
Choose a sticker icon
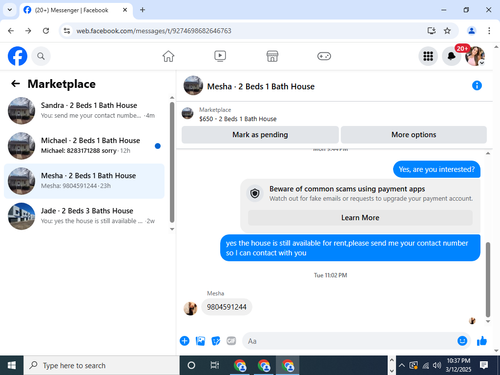(x=216, y=341)
